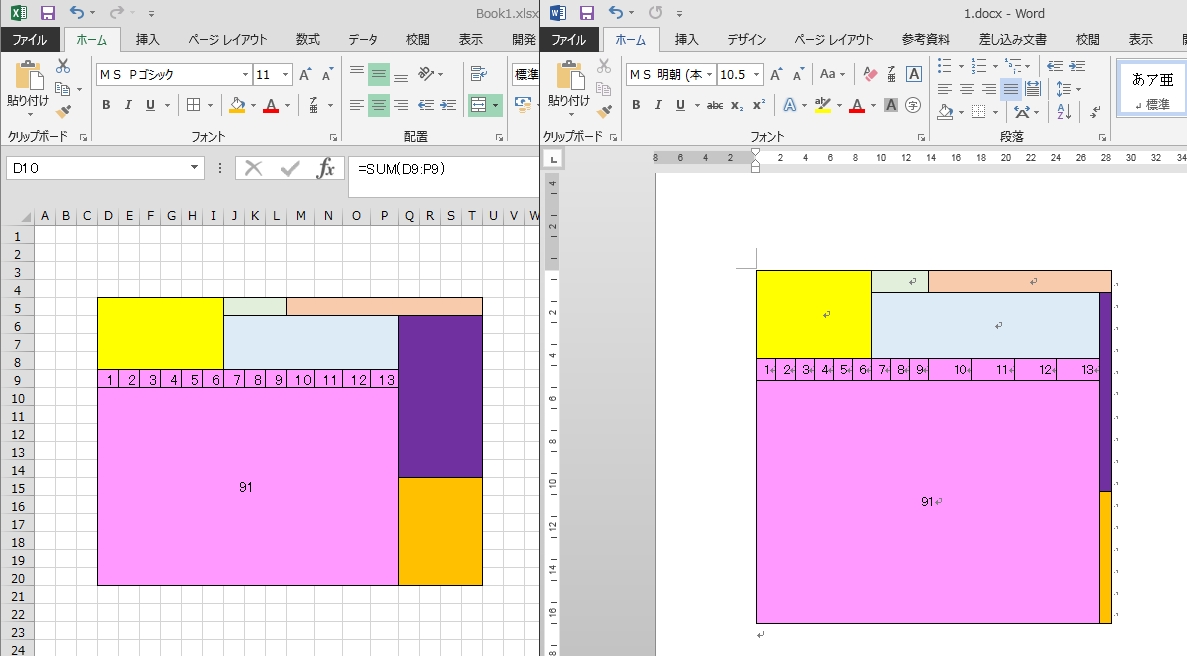Open Word font size dropdown showing 10.5

tap(756, 74)
